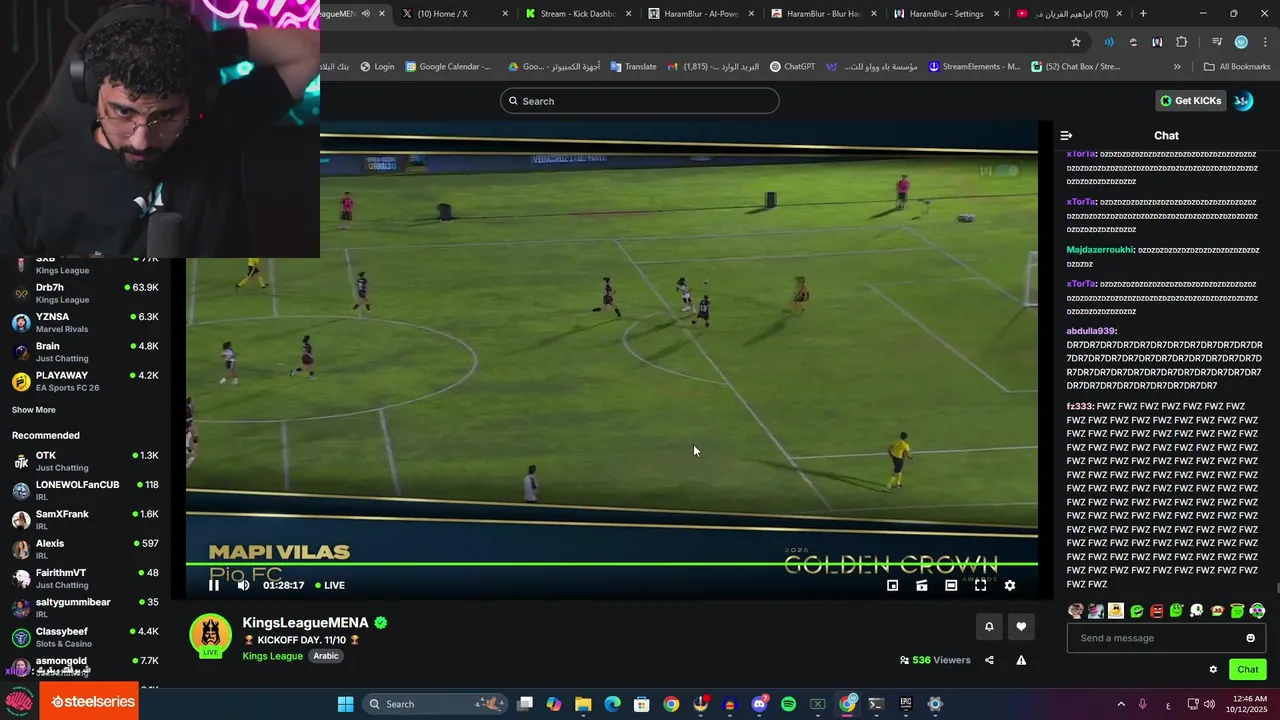Click the Arabic language tag
This screenshot has width=1280, height=720.
(326, 656)
